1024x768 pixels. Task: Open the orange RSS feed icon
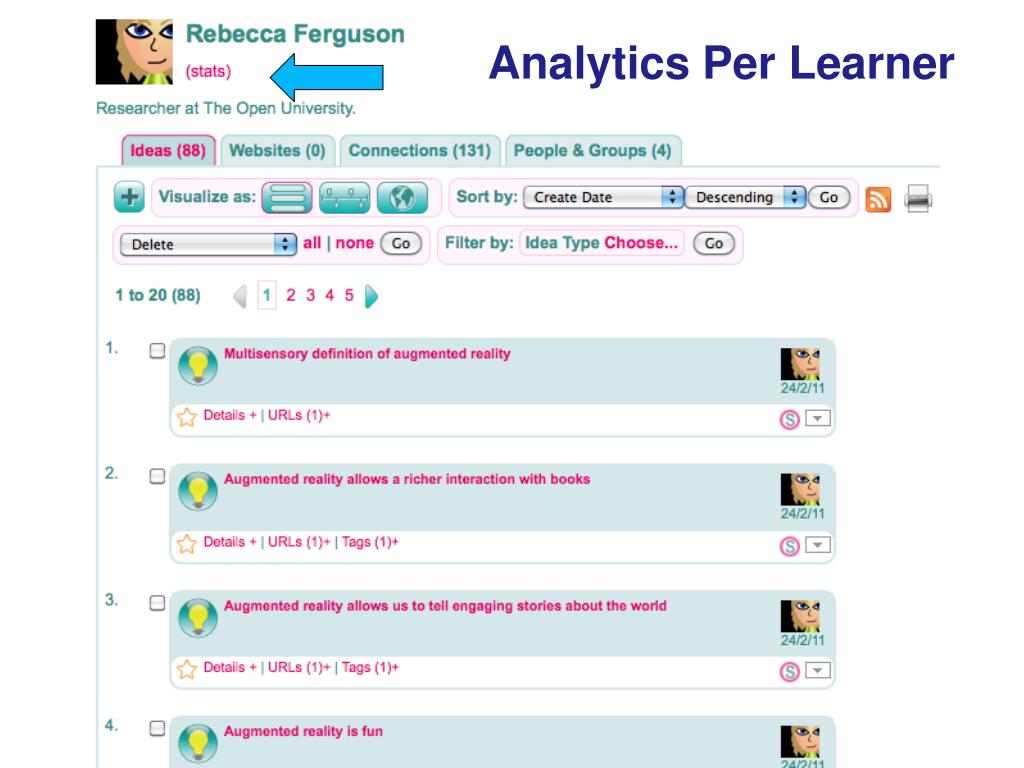coord(878,199)
